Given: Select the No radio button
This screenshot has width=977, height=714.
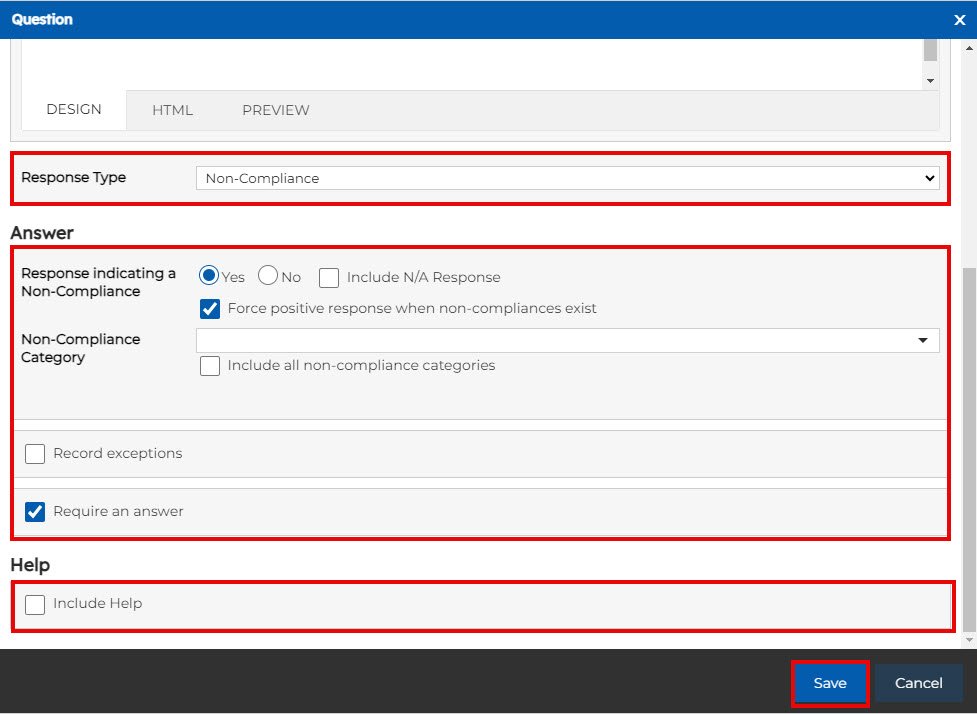Looking at the screenshot, I should (268, 276).
